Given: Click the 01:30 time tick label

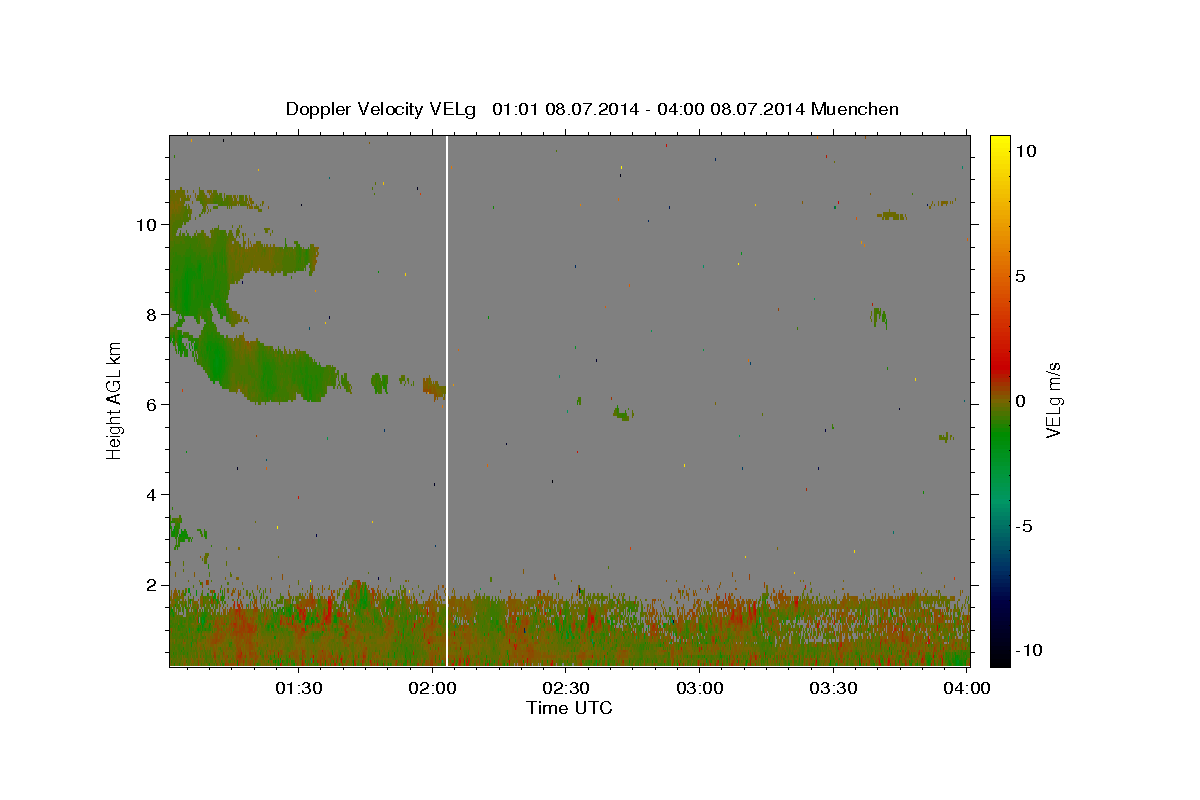Looking at the screenshot, I should [298, 688].
